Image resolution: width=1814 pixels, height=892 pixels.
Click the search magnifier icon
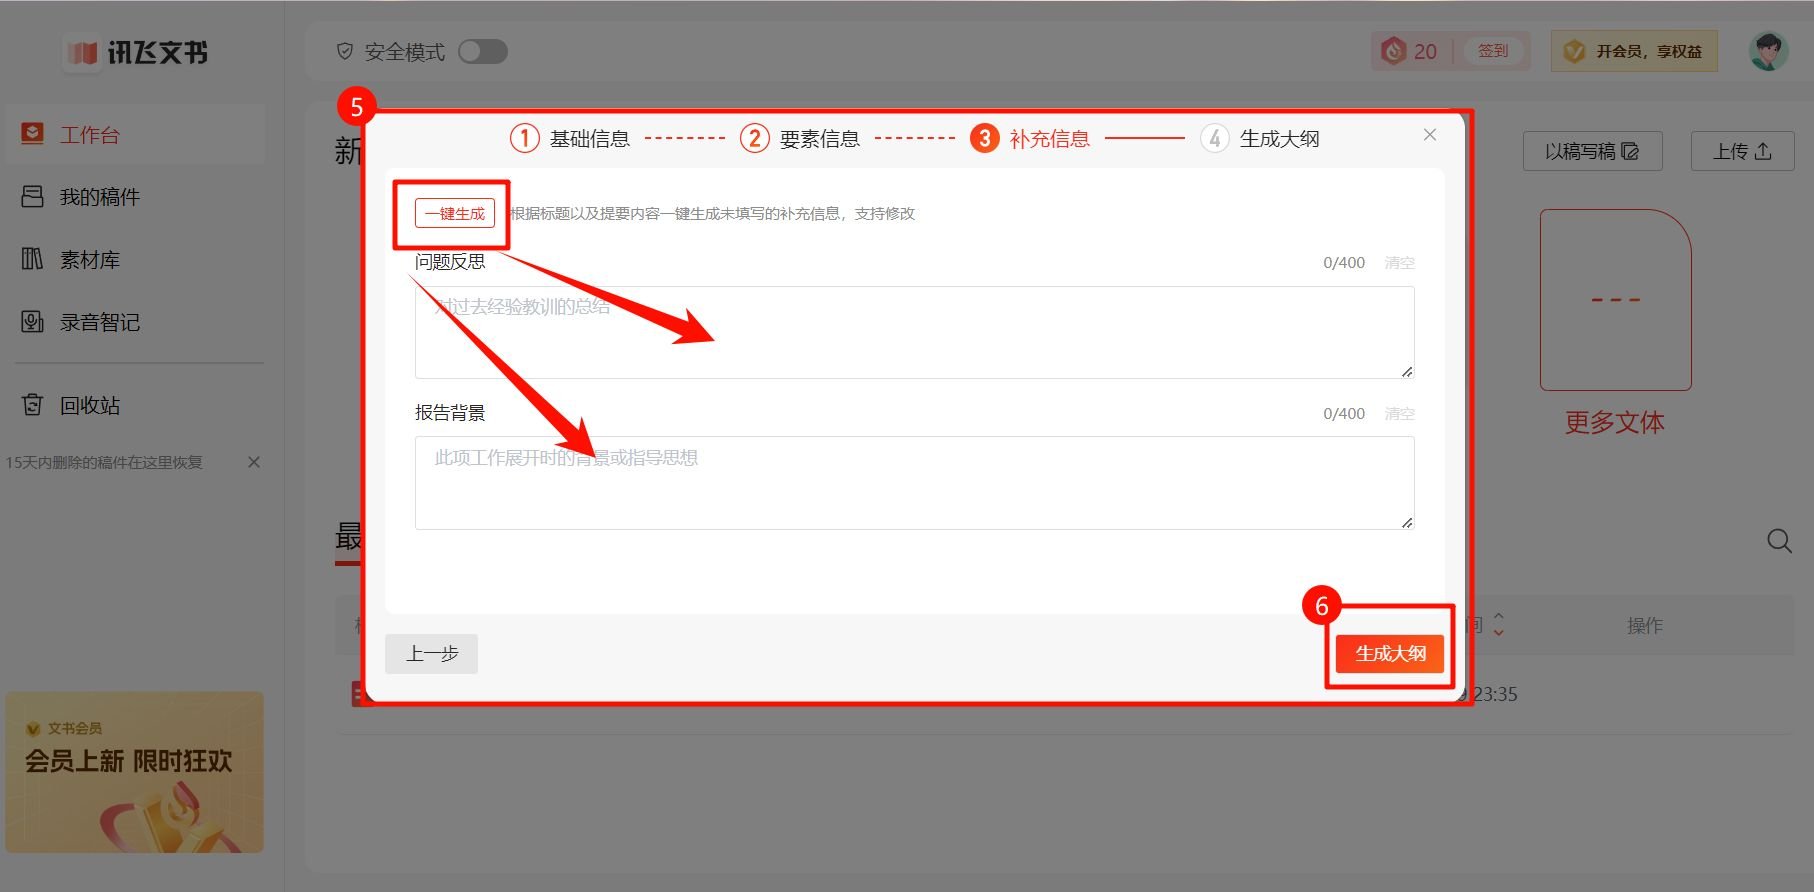(x=1778, y=541)
